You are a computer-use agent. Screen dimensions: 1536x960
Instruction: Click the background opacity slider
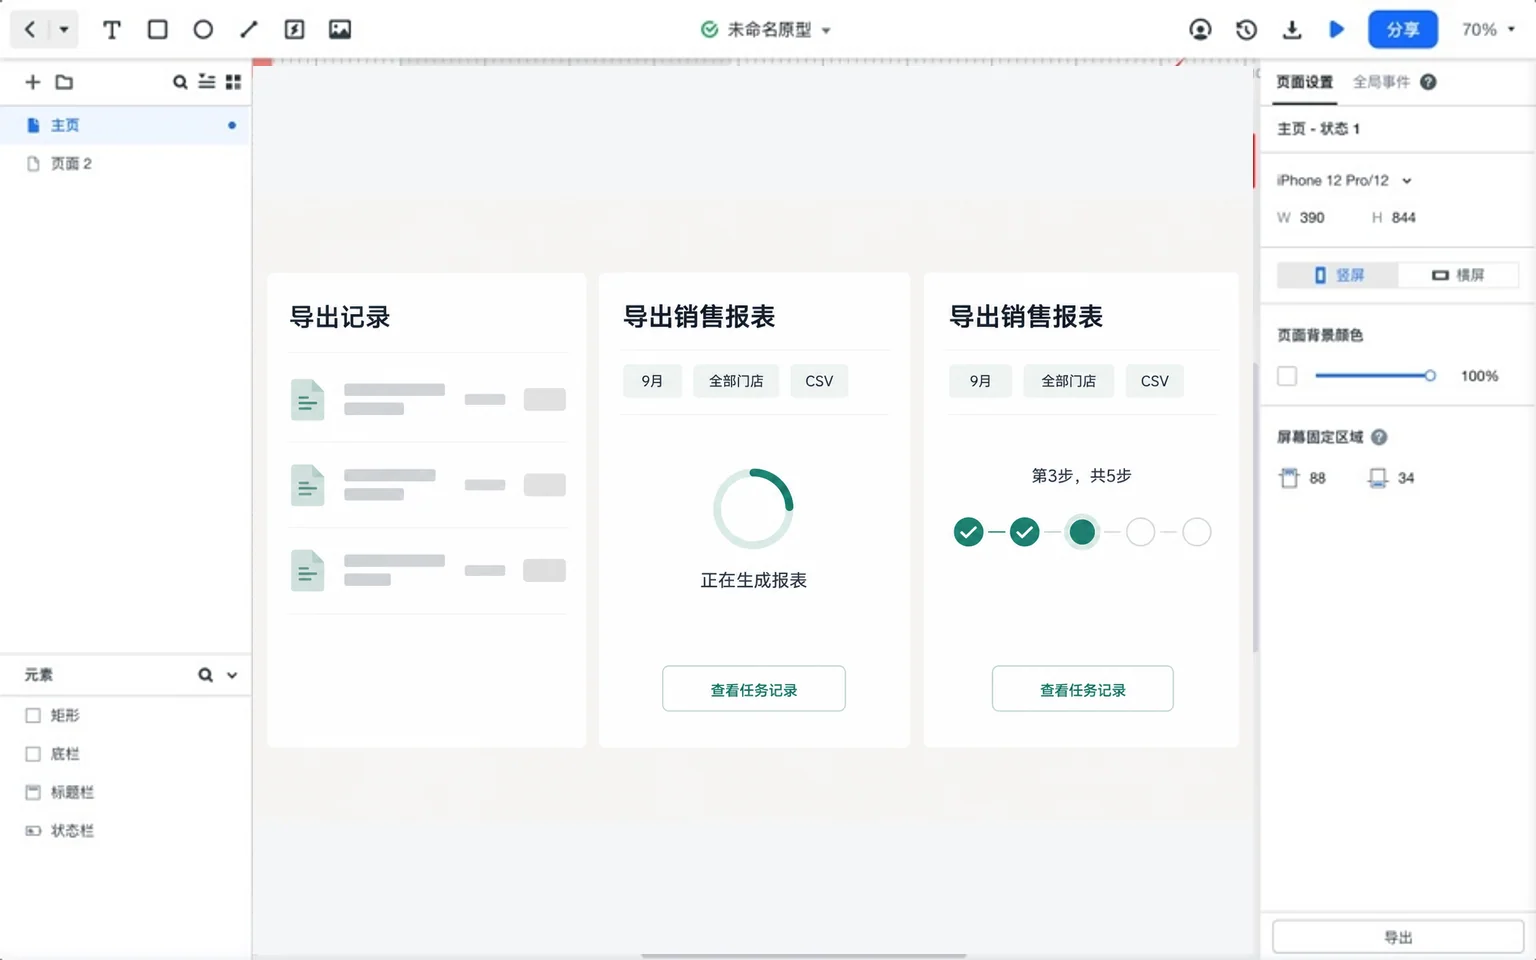pos(1375,376)
